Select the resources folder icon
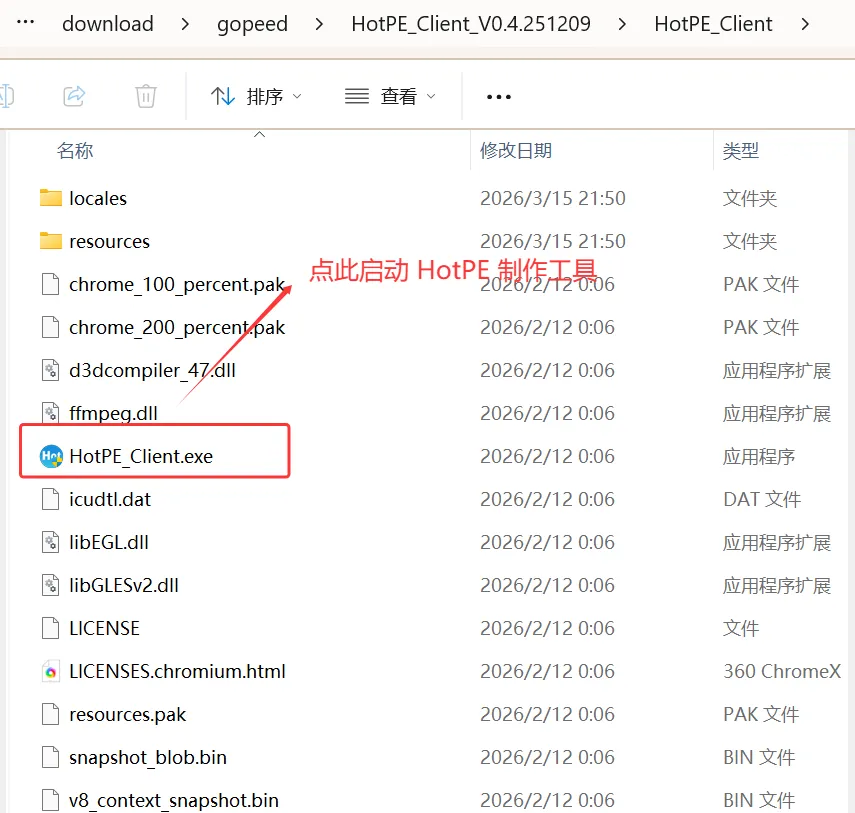 pos(51,241)
